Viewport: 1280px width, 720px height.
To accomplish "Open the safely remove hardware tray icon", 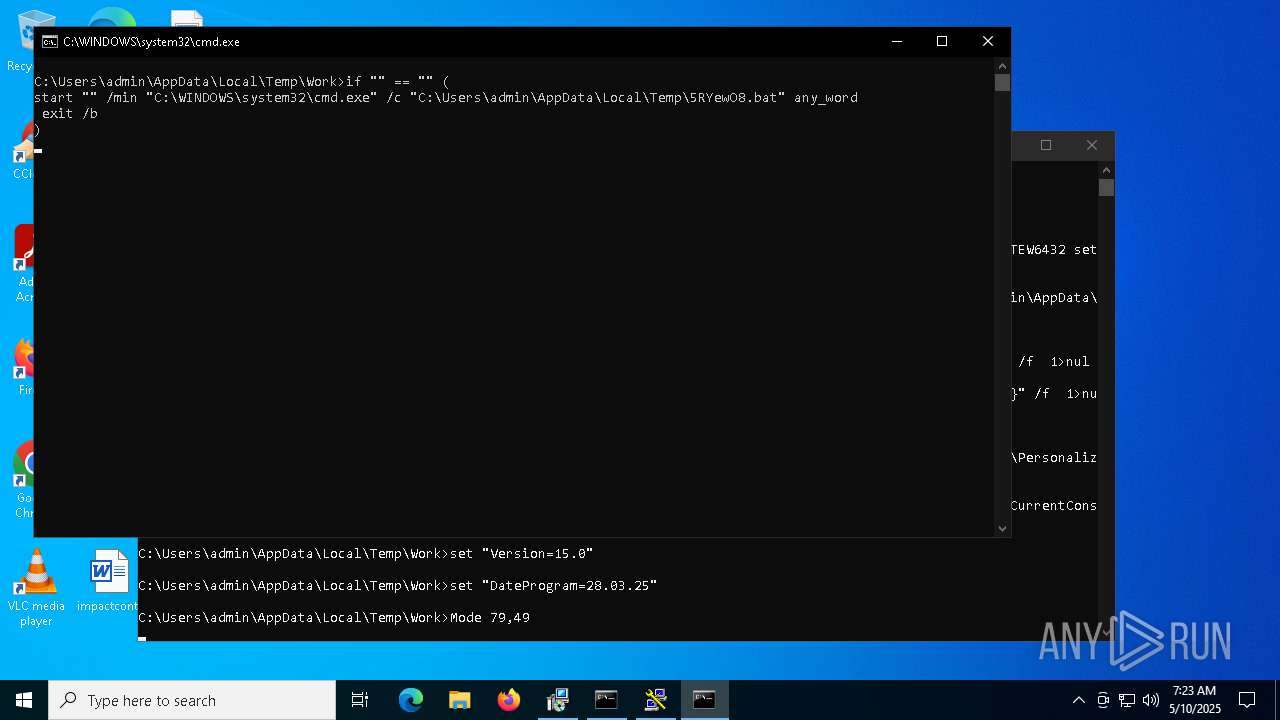I will pyautogui.click(x=1103, y=700).
